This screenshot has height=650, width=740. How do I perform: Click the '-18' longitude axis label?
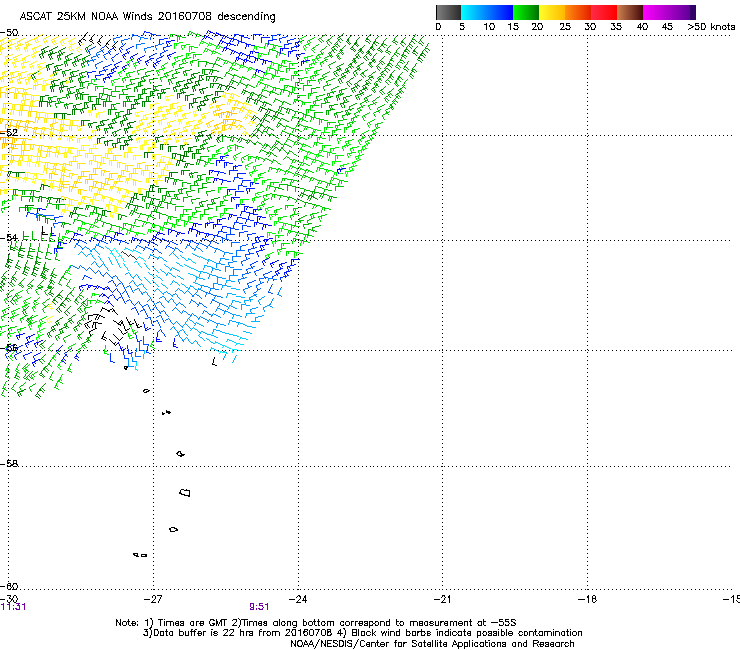[x=588, y=599]
